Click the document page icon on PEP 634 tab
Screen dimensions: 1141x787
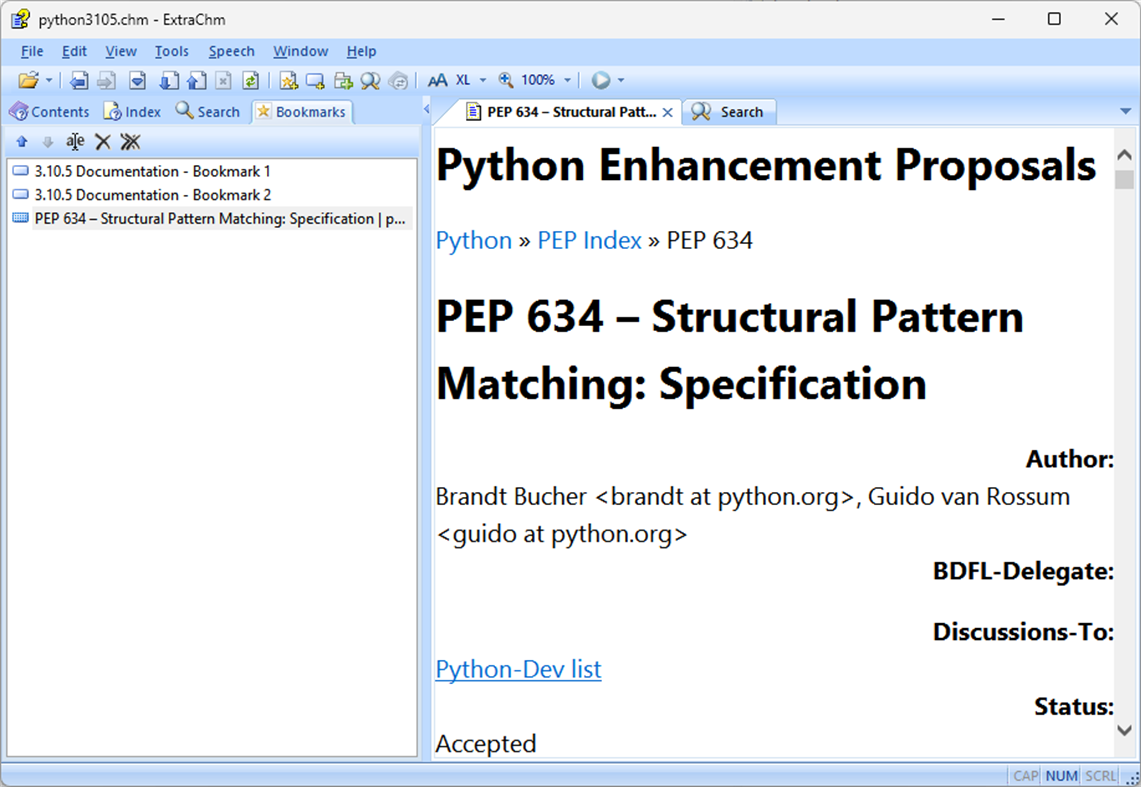(x=474, y=112)
